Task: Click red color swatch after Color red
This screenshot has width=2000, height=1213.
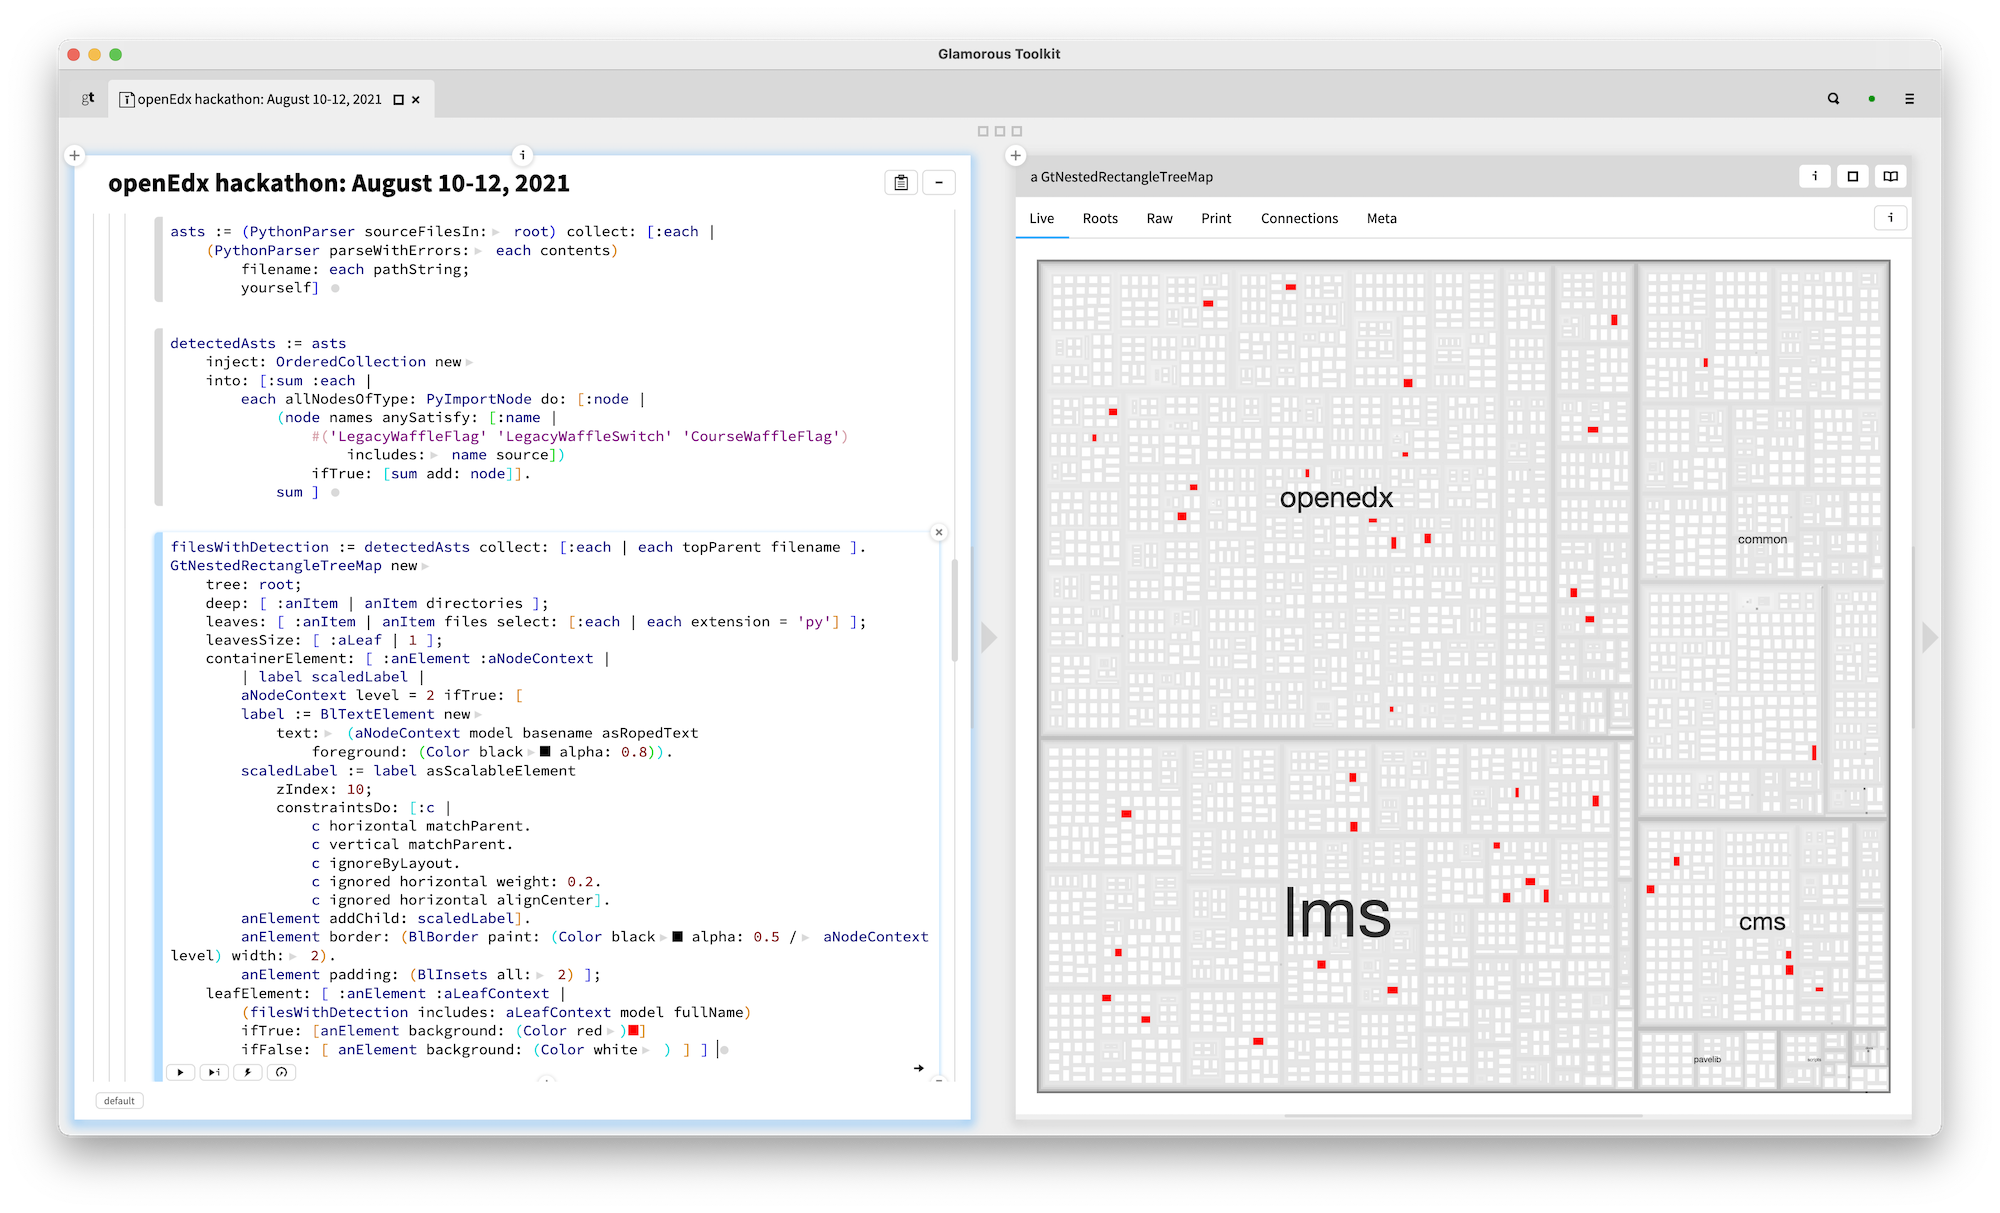Action: tap(633, 1031)
